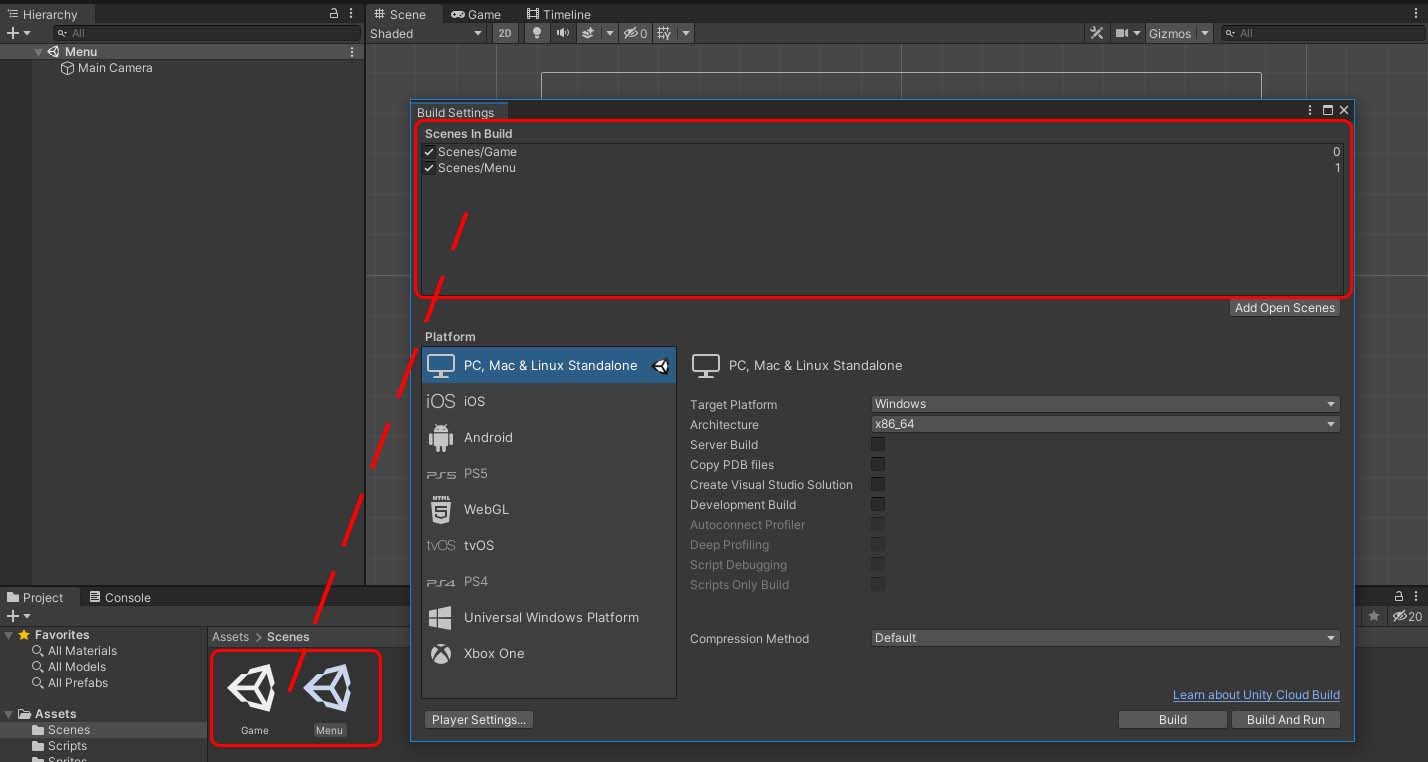Switch to the Timeline tab
1428x762 pixels.
point(559,14)
